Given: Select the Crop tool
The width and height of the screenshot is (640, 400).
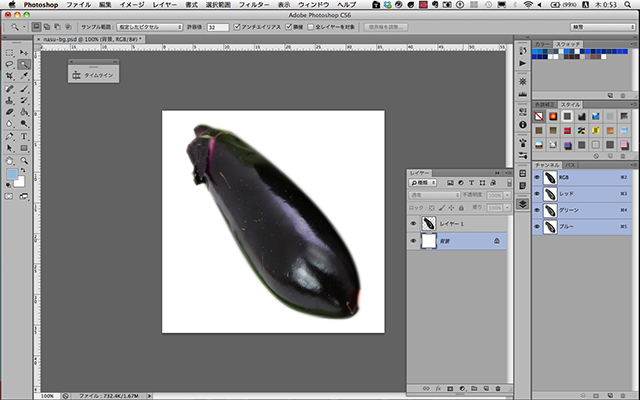Looking at the screenshot, I should click(9, 75).
